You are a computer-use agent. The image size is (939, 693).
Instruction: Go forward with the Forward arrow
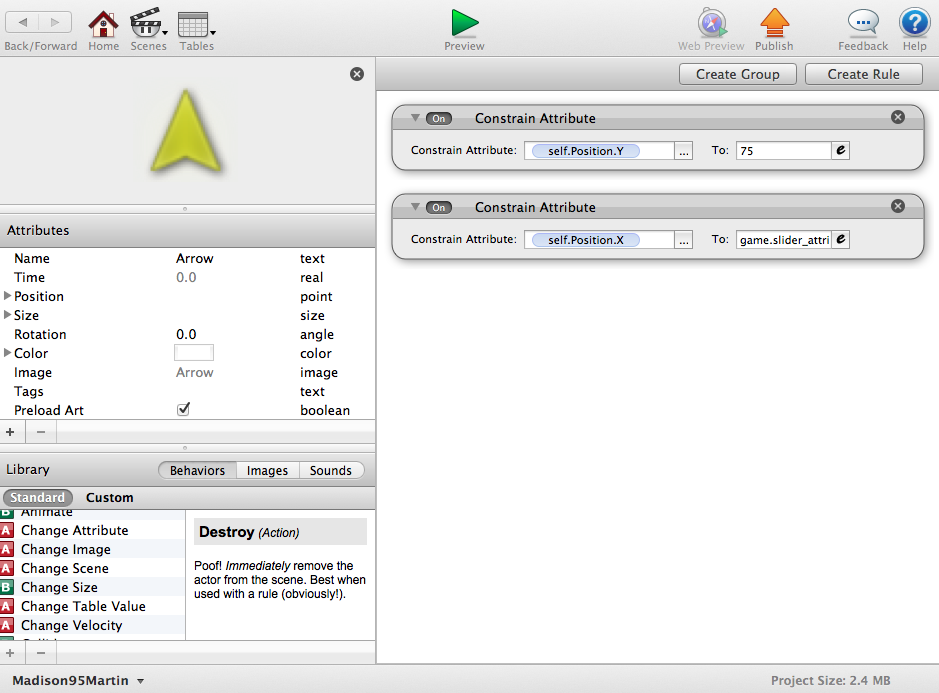click(x=55, y=23)
